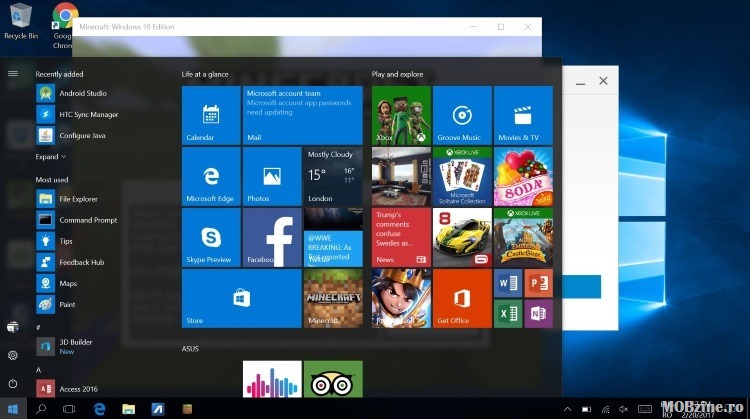Click the blue button in the white background window
750x419 pixels.
coord(581,287)
